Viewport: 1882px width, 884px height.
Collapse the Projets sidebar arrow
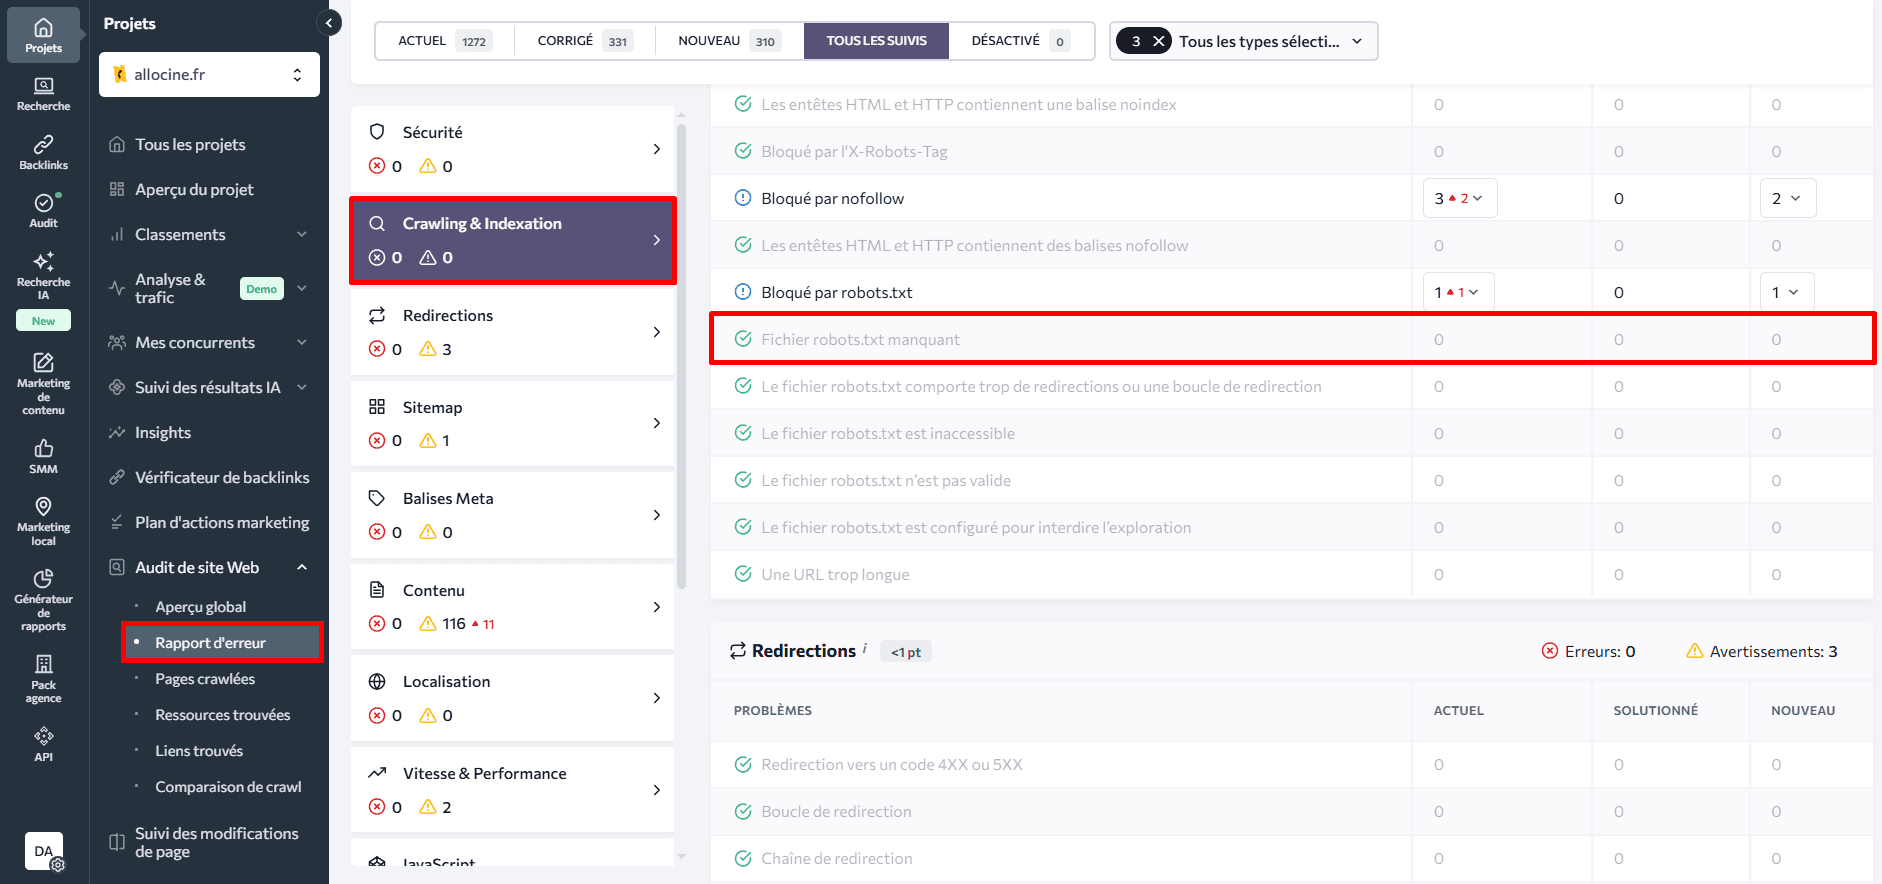tap(328, 22)
